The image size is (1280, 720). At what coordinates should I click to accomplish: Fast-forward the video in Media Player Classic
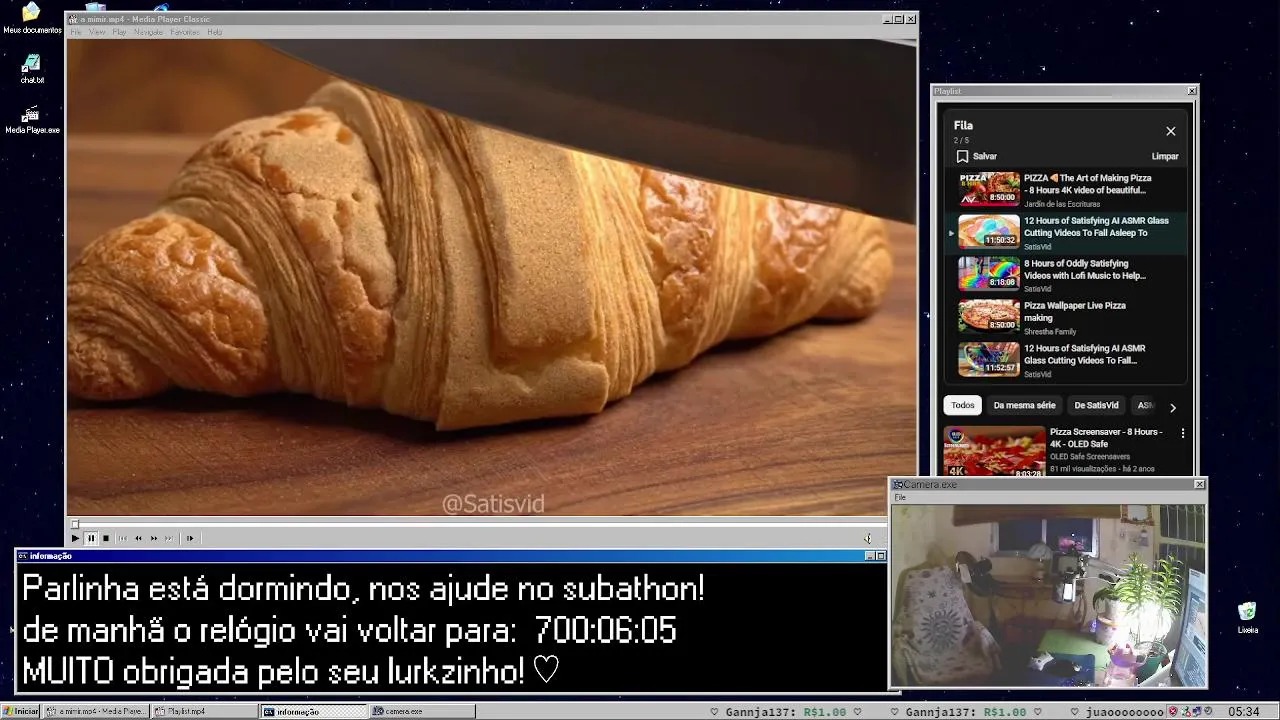(x=154, y=538)
